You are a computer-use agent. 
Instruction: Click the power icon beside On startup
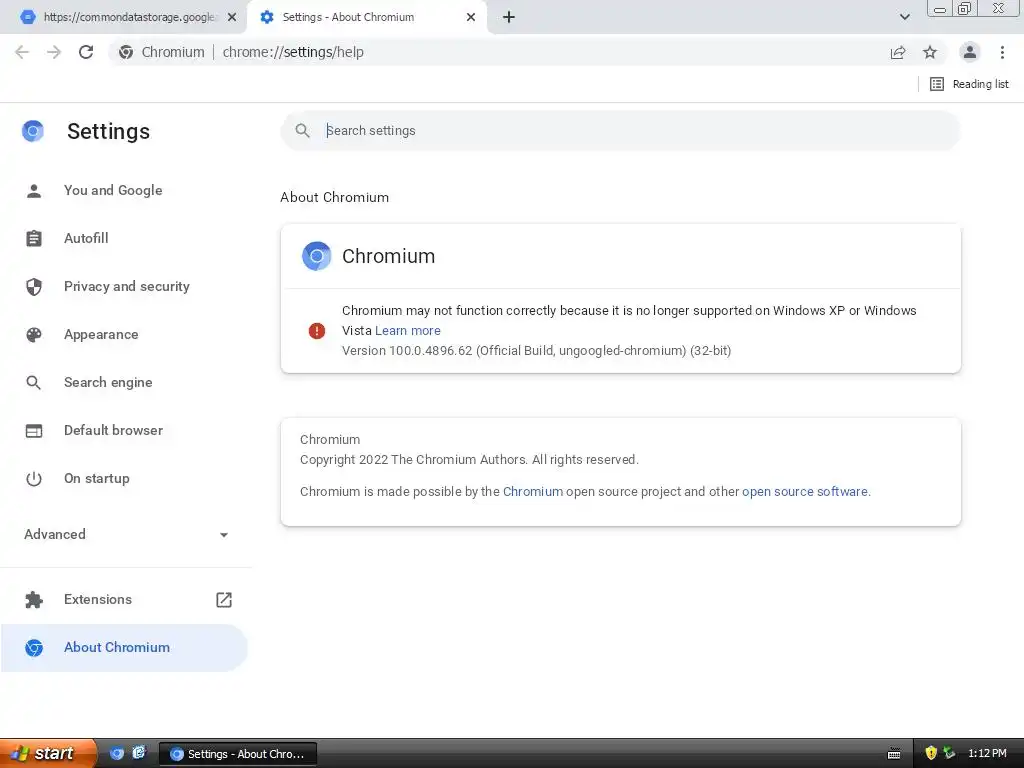[x=34, y=479]
